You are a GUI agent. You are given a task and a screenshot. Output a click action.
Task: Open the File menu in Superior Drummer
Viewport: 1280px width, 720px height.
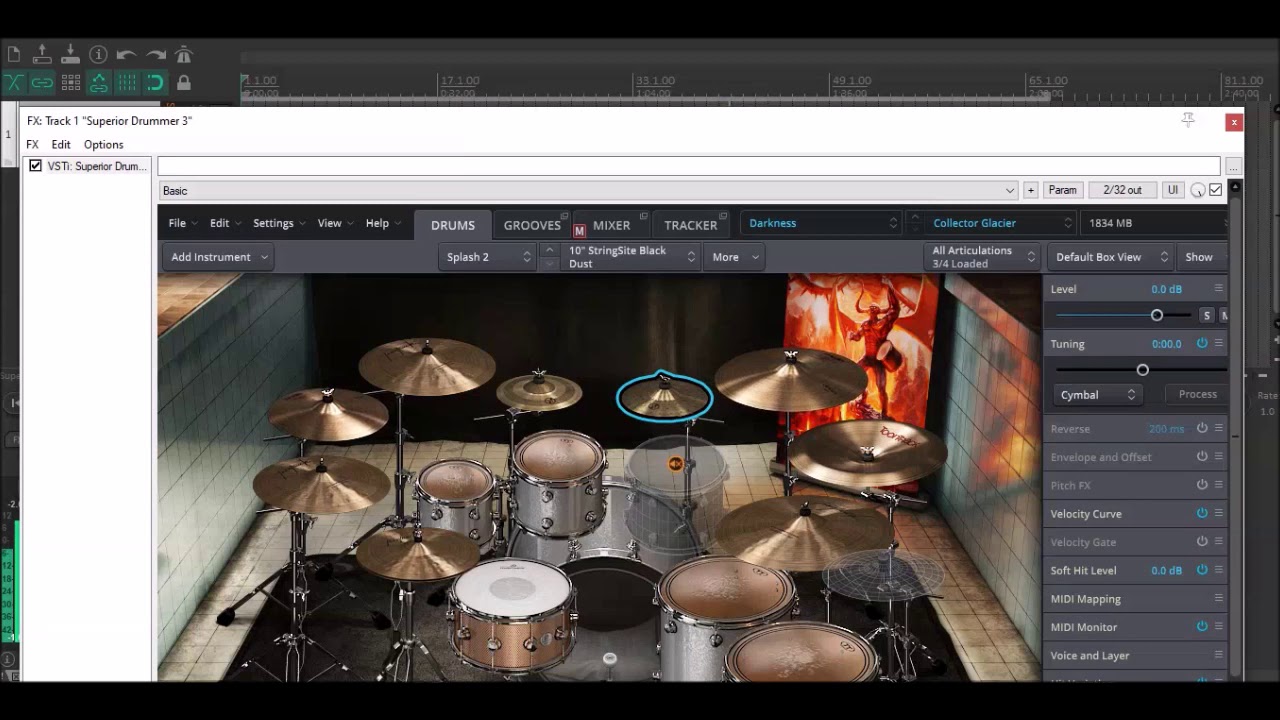point(181,223)
